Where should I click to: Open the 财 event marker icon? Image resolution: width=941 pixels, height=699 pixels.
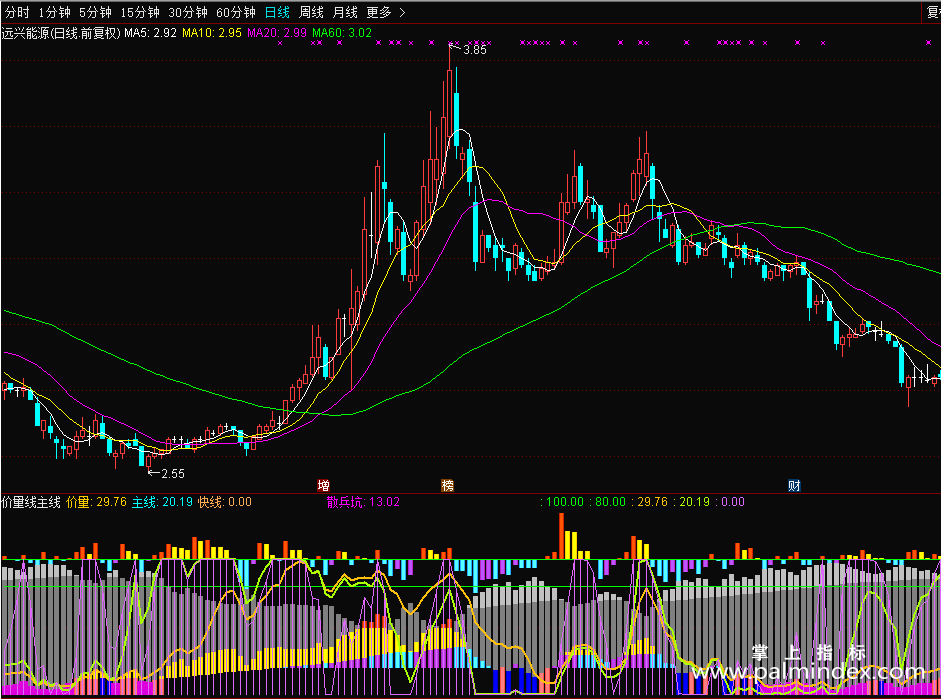tap(794, 485)
